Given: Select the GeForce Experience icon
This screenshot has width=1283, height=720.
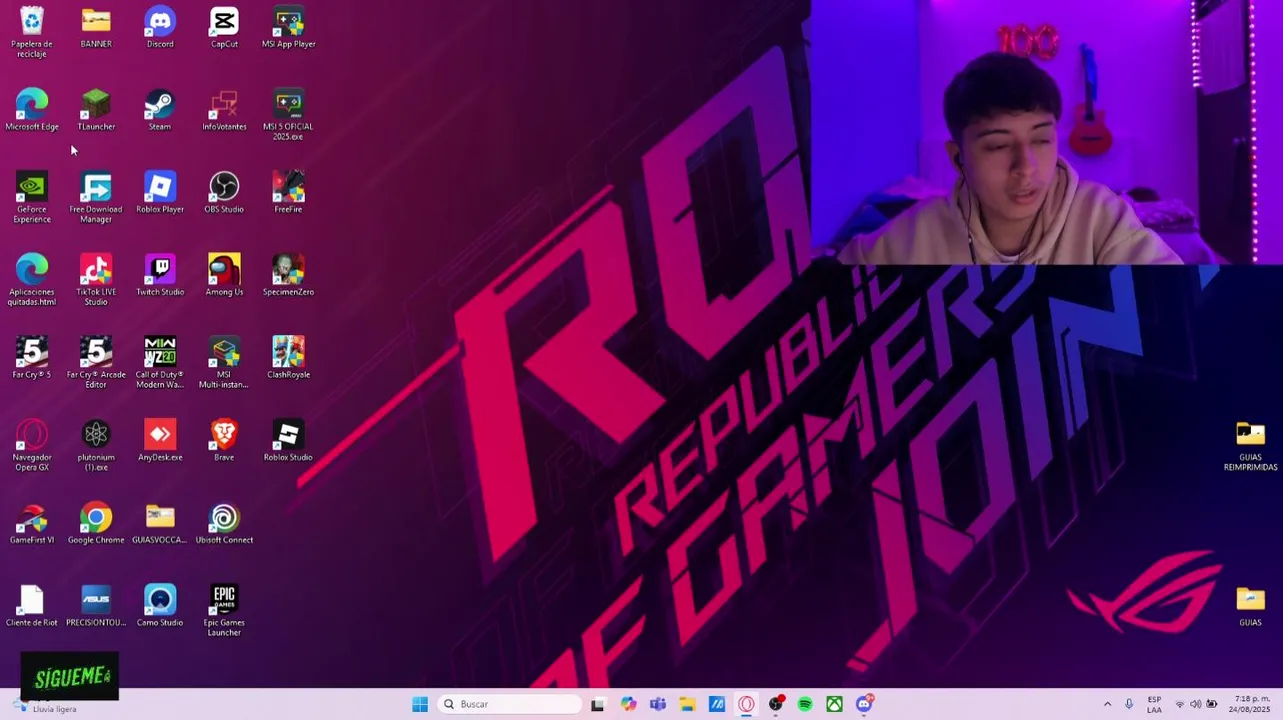Looking at the screenshot, I should pos(32,198).
